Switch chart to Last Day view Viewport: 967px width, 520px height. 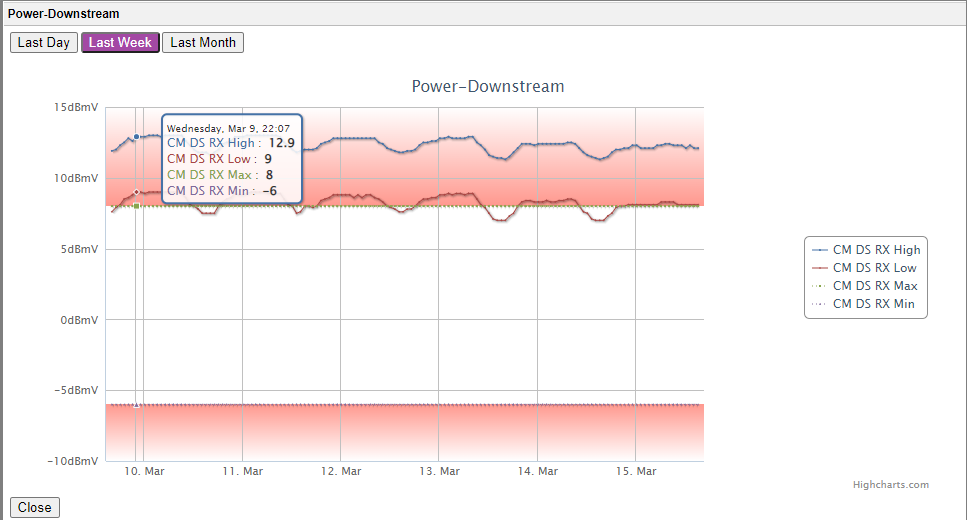(44, 43)
